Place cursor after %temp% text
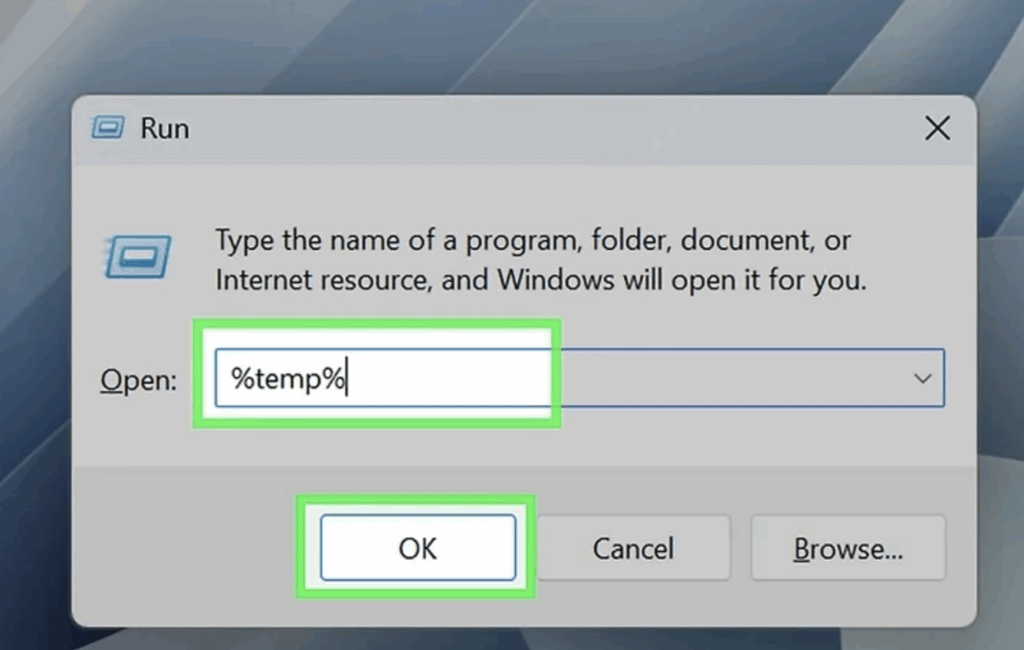Viewport: 1024px width, 650px height. (x=349, y=378)
